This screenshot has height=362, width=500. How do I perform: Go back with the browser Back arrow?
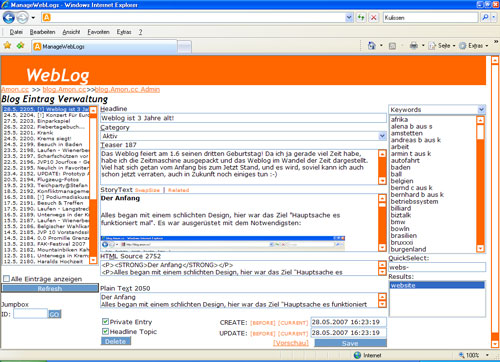point(9,17)
